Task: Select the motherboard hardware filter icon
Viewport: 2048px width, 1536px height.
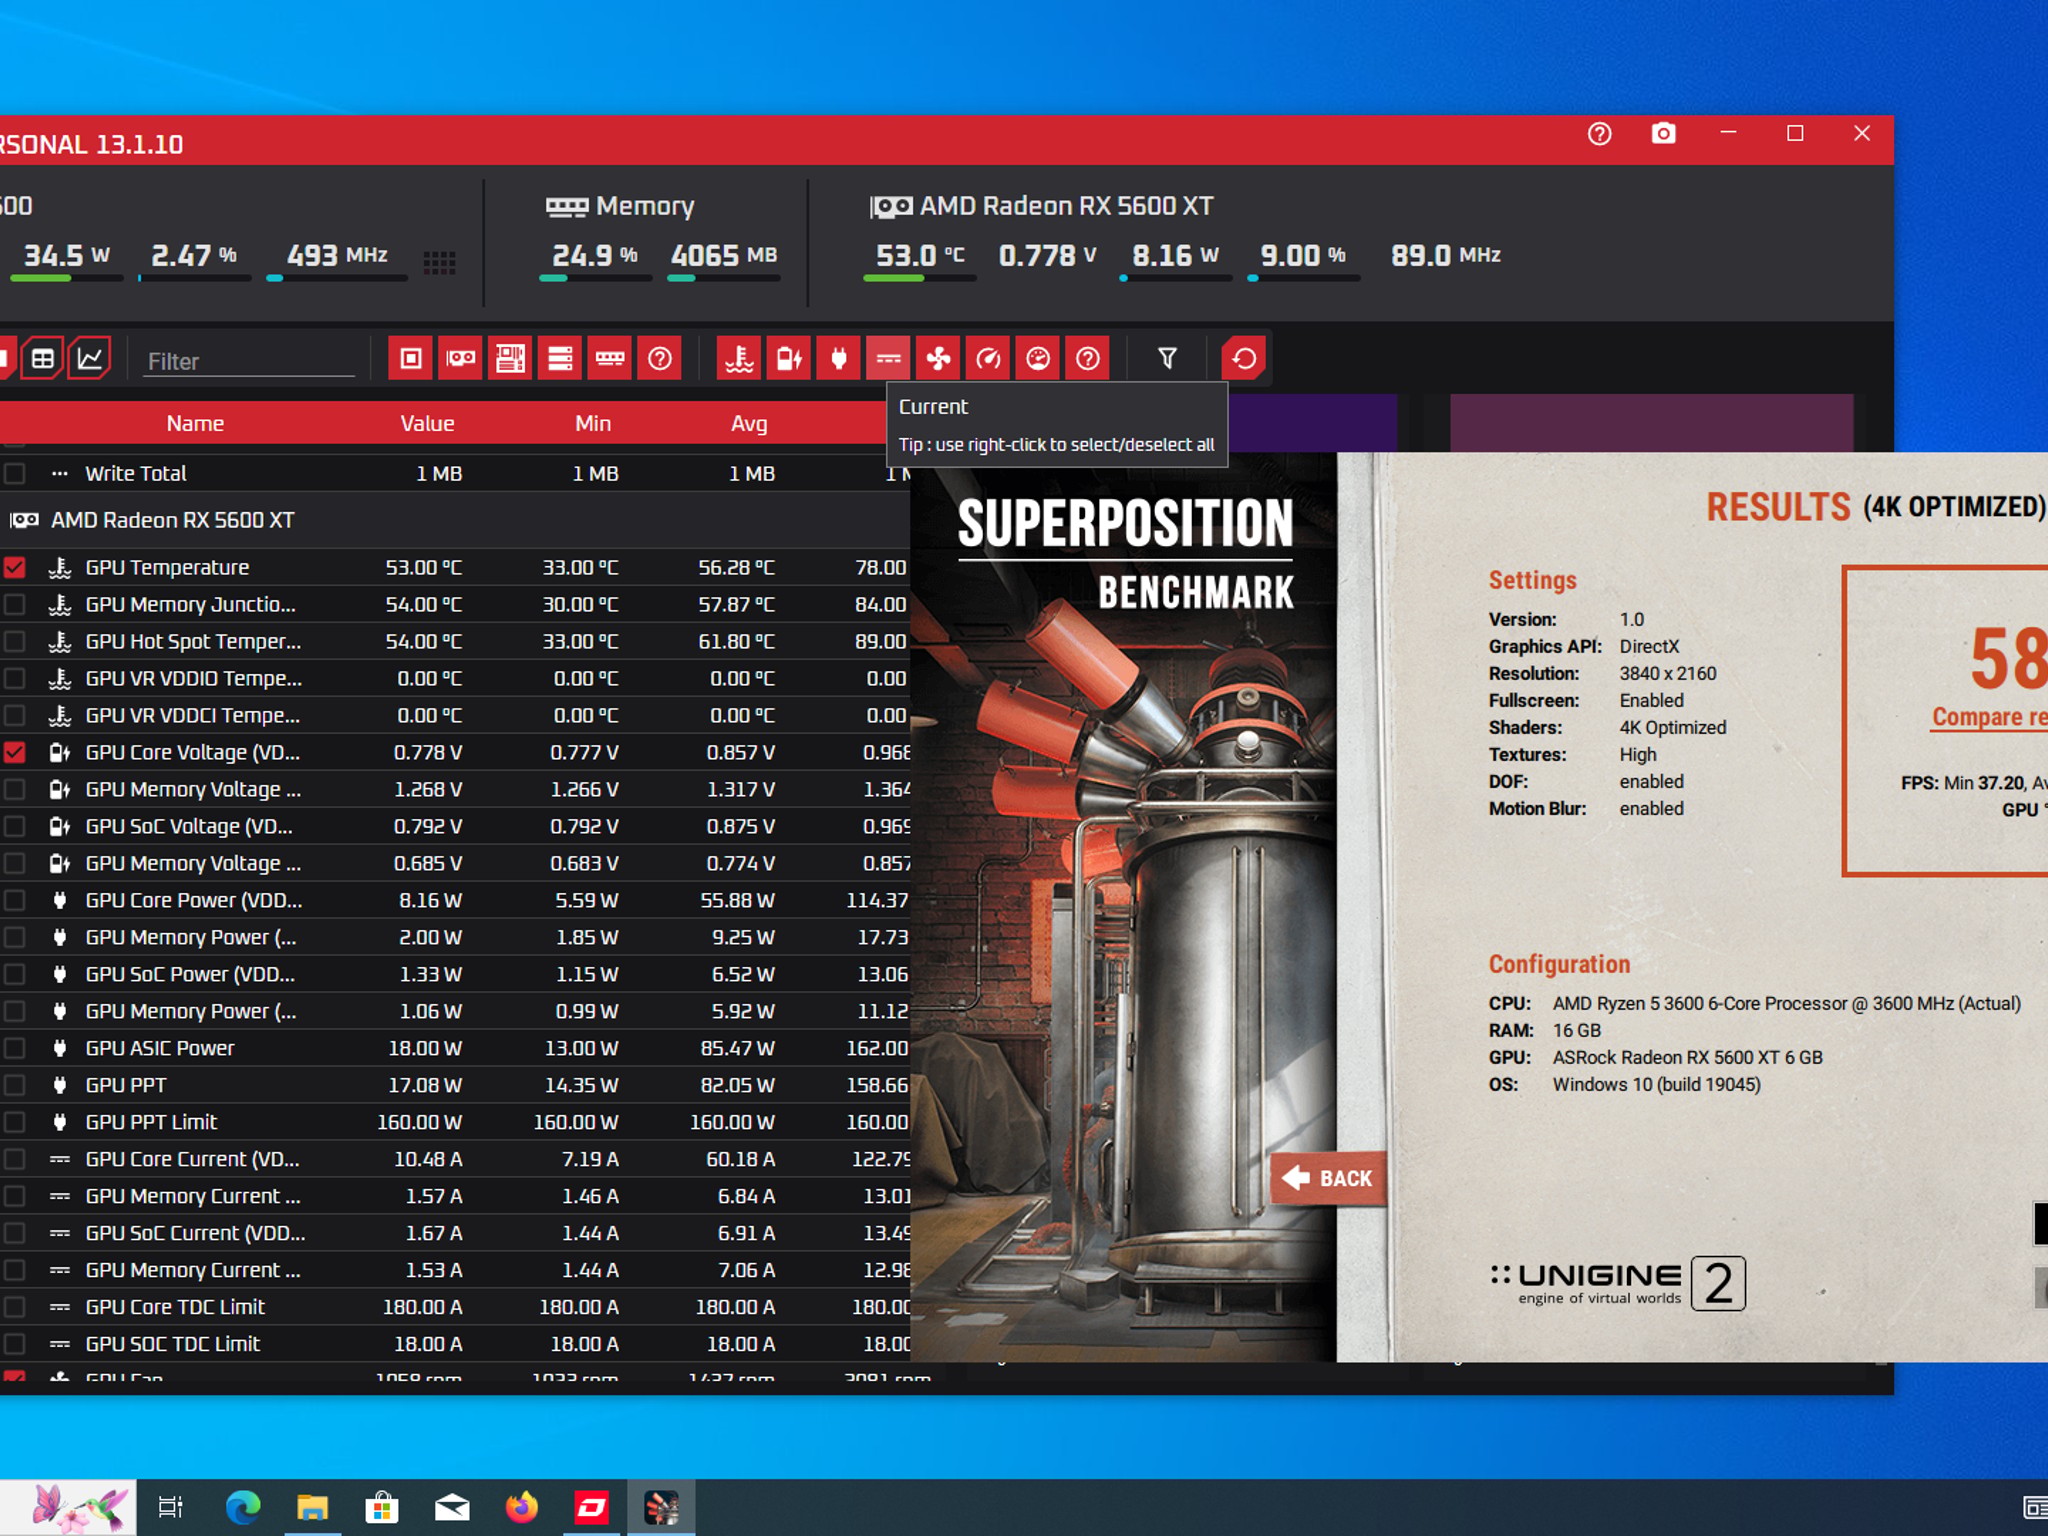Action: pyautogui.click(x=510, y=358)
